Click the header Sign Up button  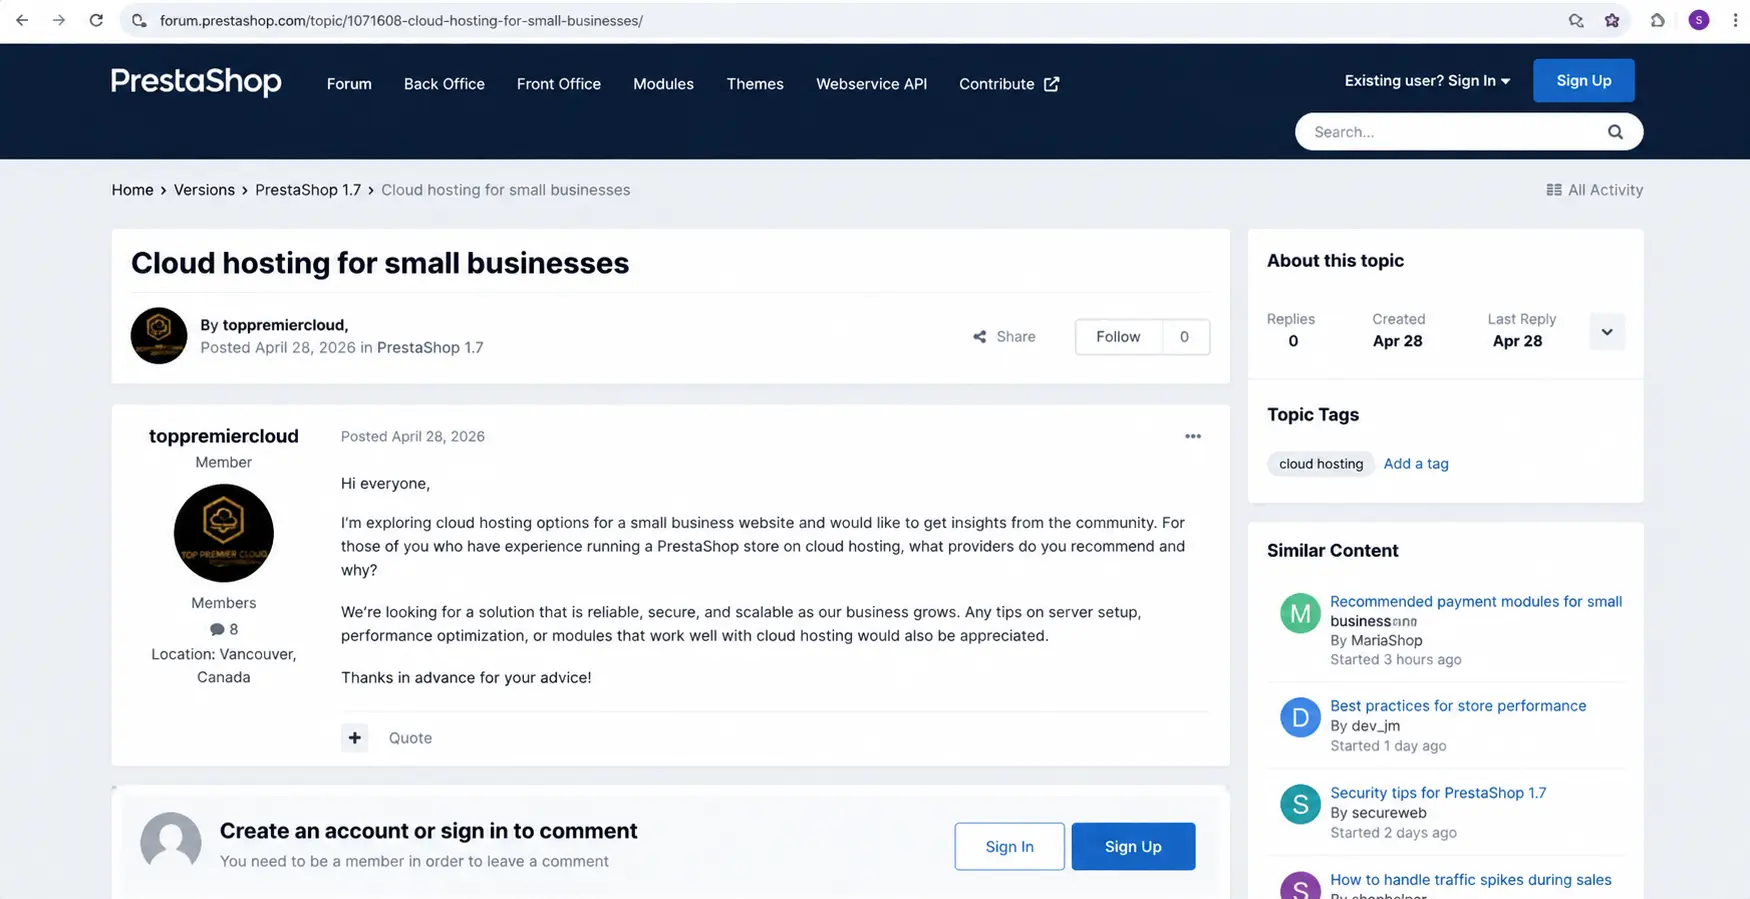[1584, 81]
